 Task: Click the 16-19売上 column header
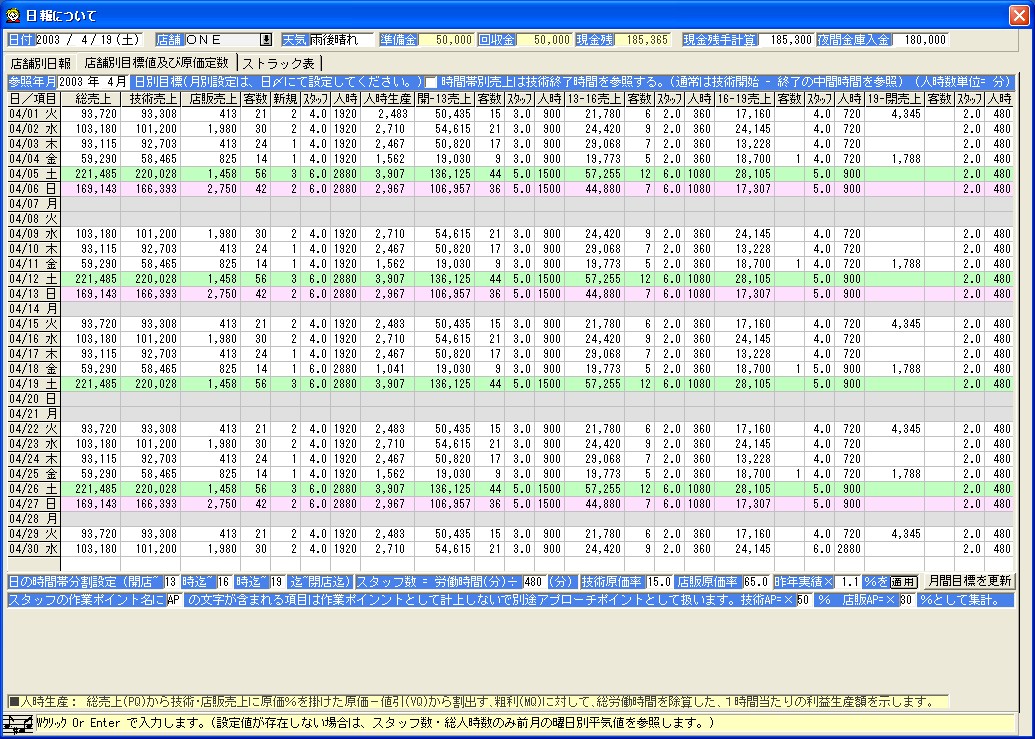(744, 99)
